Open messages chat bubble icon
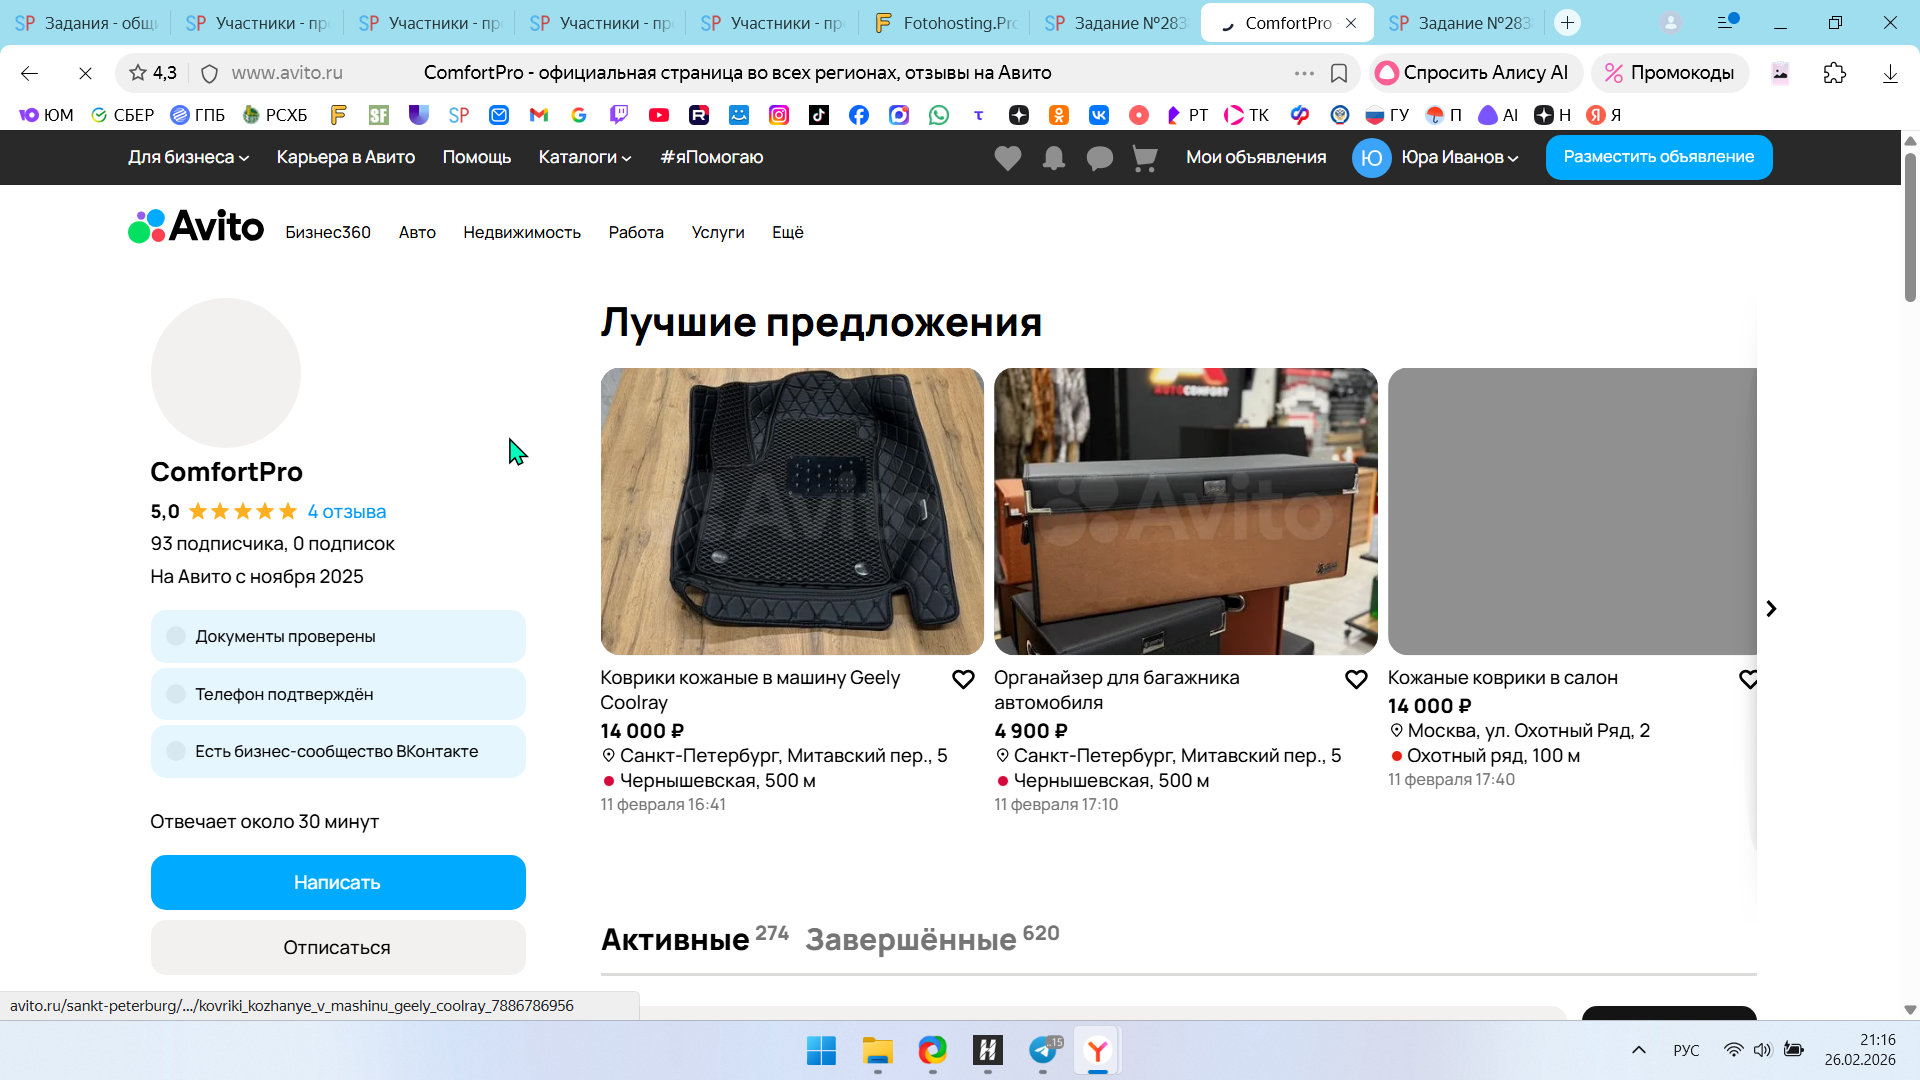 pyautogui.click(x=1099, y=158)
